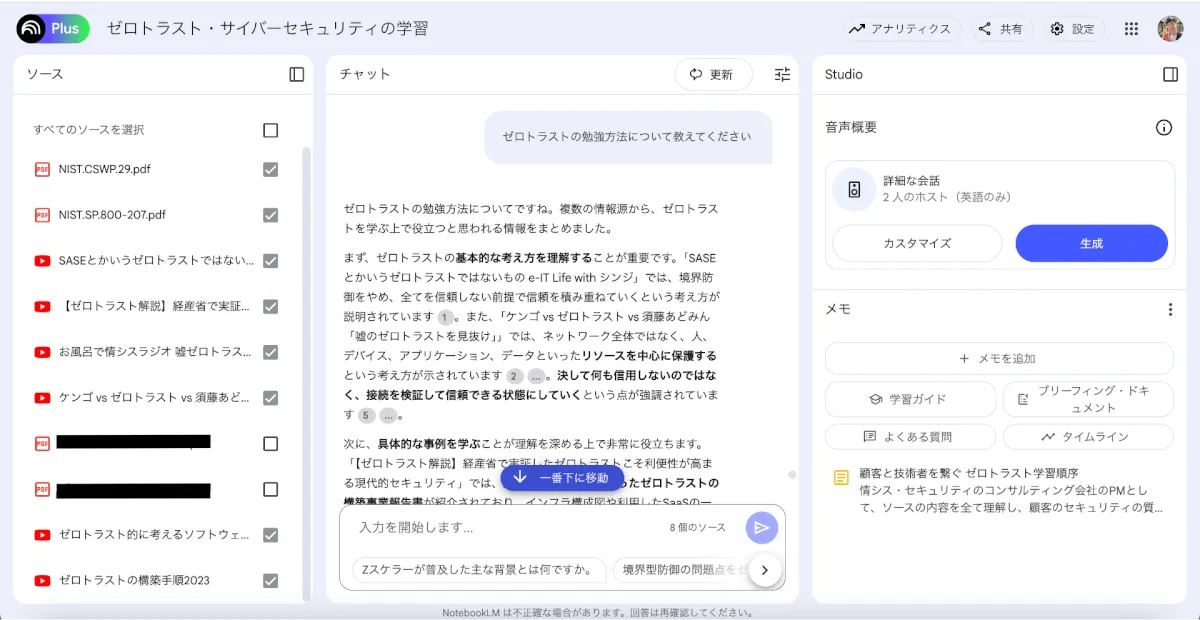Click citation number 1 in chat
The height and width of the screenshot is (620, 1200).
click(446, 317)
